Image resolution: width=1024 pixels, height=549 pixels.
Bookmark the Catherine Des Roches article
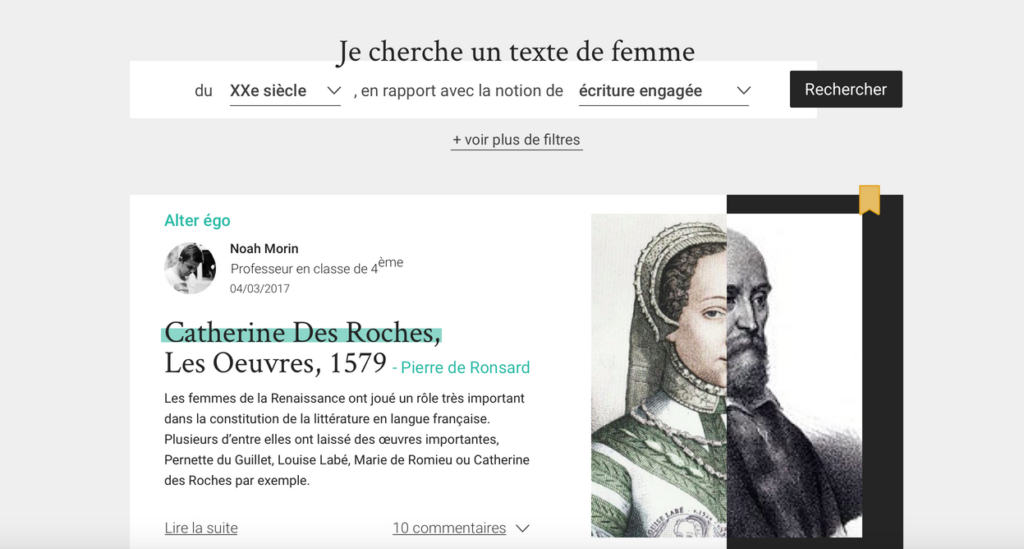point(869,200)
